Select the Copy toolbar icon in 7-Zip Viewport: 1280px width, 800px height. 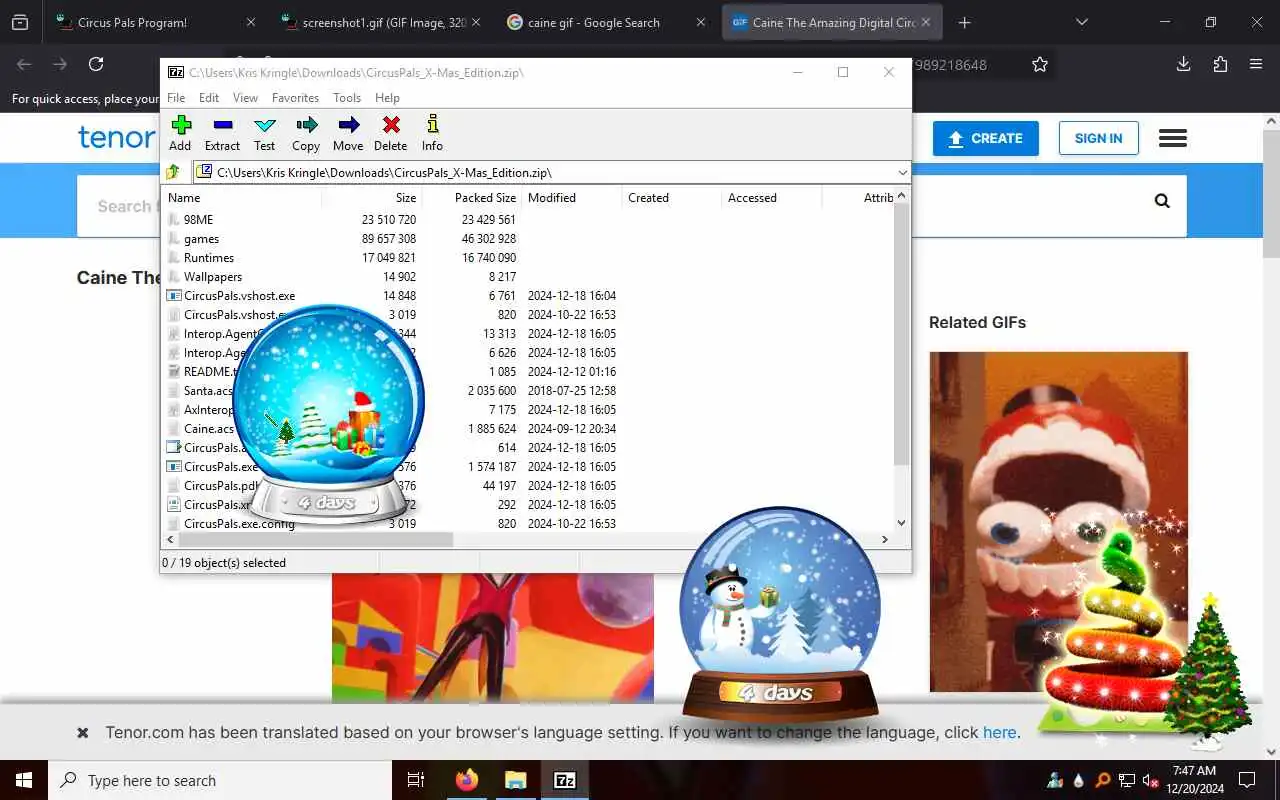point(306,133)
